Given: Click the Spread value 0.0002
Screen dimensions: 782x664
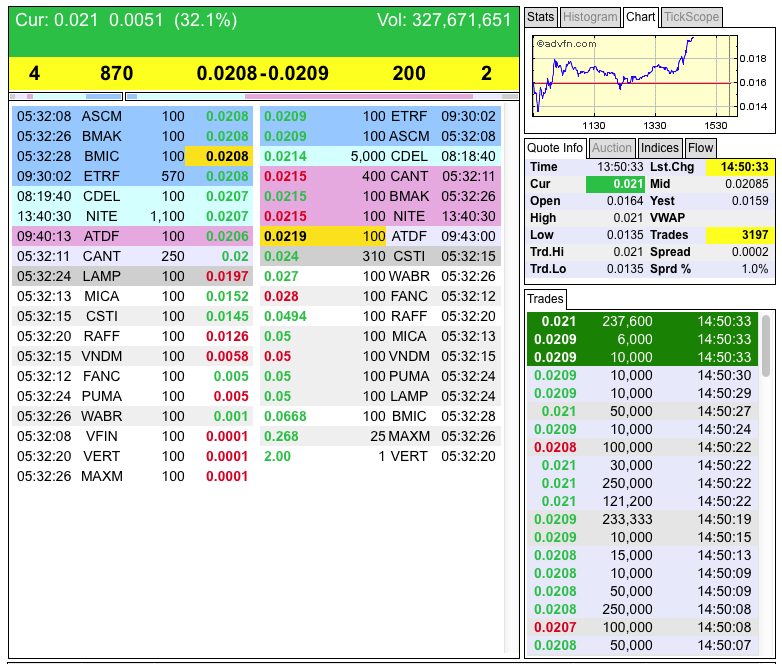Looking at the screenshot, I should click(750, 252).
